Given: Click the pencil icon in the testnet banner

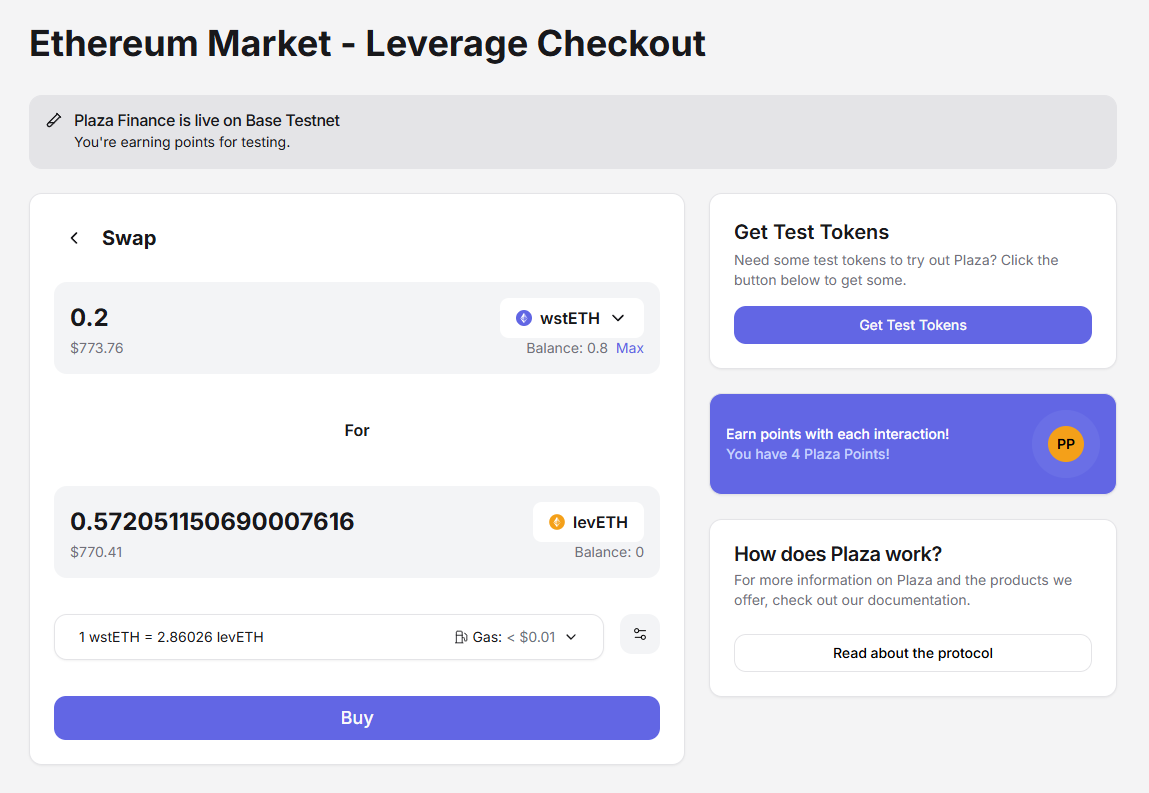Looking at the screenshot, I should (x=54, y=120).
